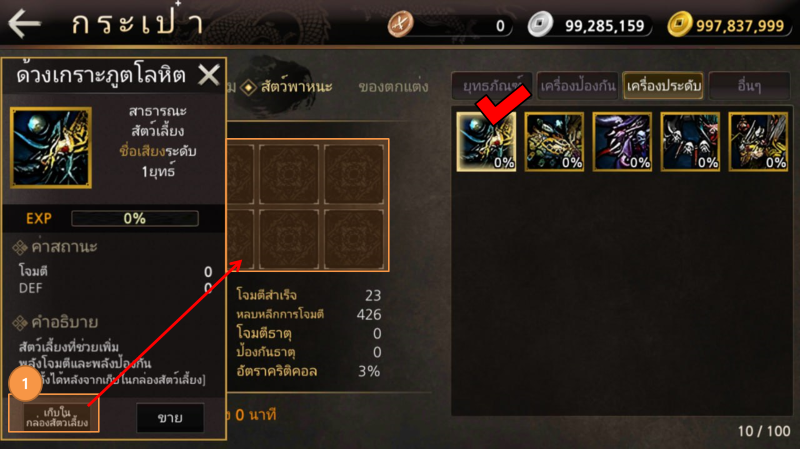800x449 pixels.
Task: Click the silver coin currency icon
Action: click(x=540, y=24)
